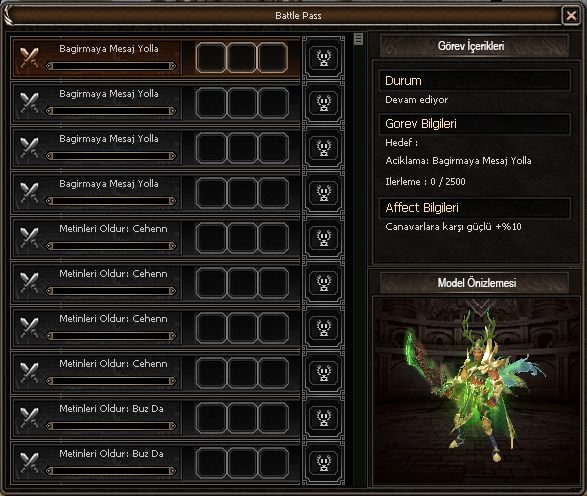Click crossed swords icon of last quest
The width and height of the screenshot is (587, 496).
[x=29, y=463]
